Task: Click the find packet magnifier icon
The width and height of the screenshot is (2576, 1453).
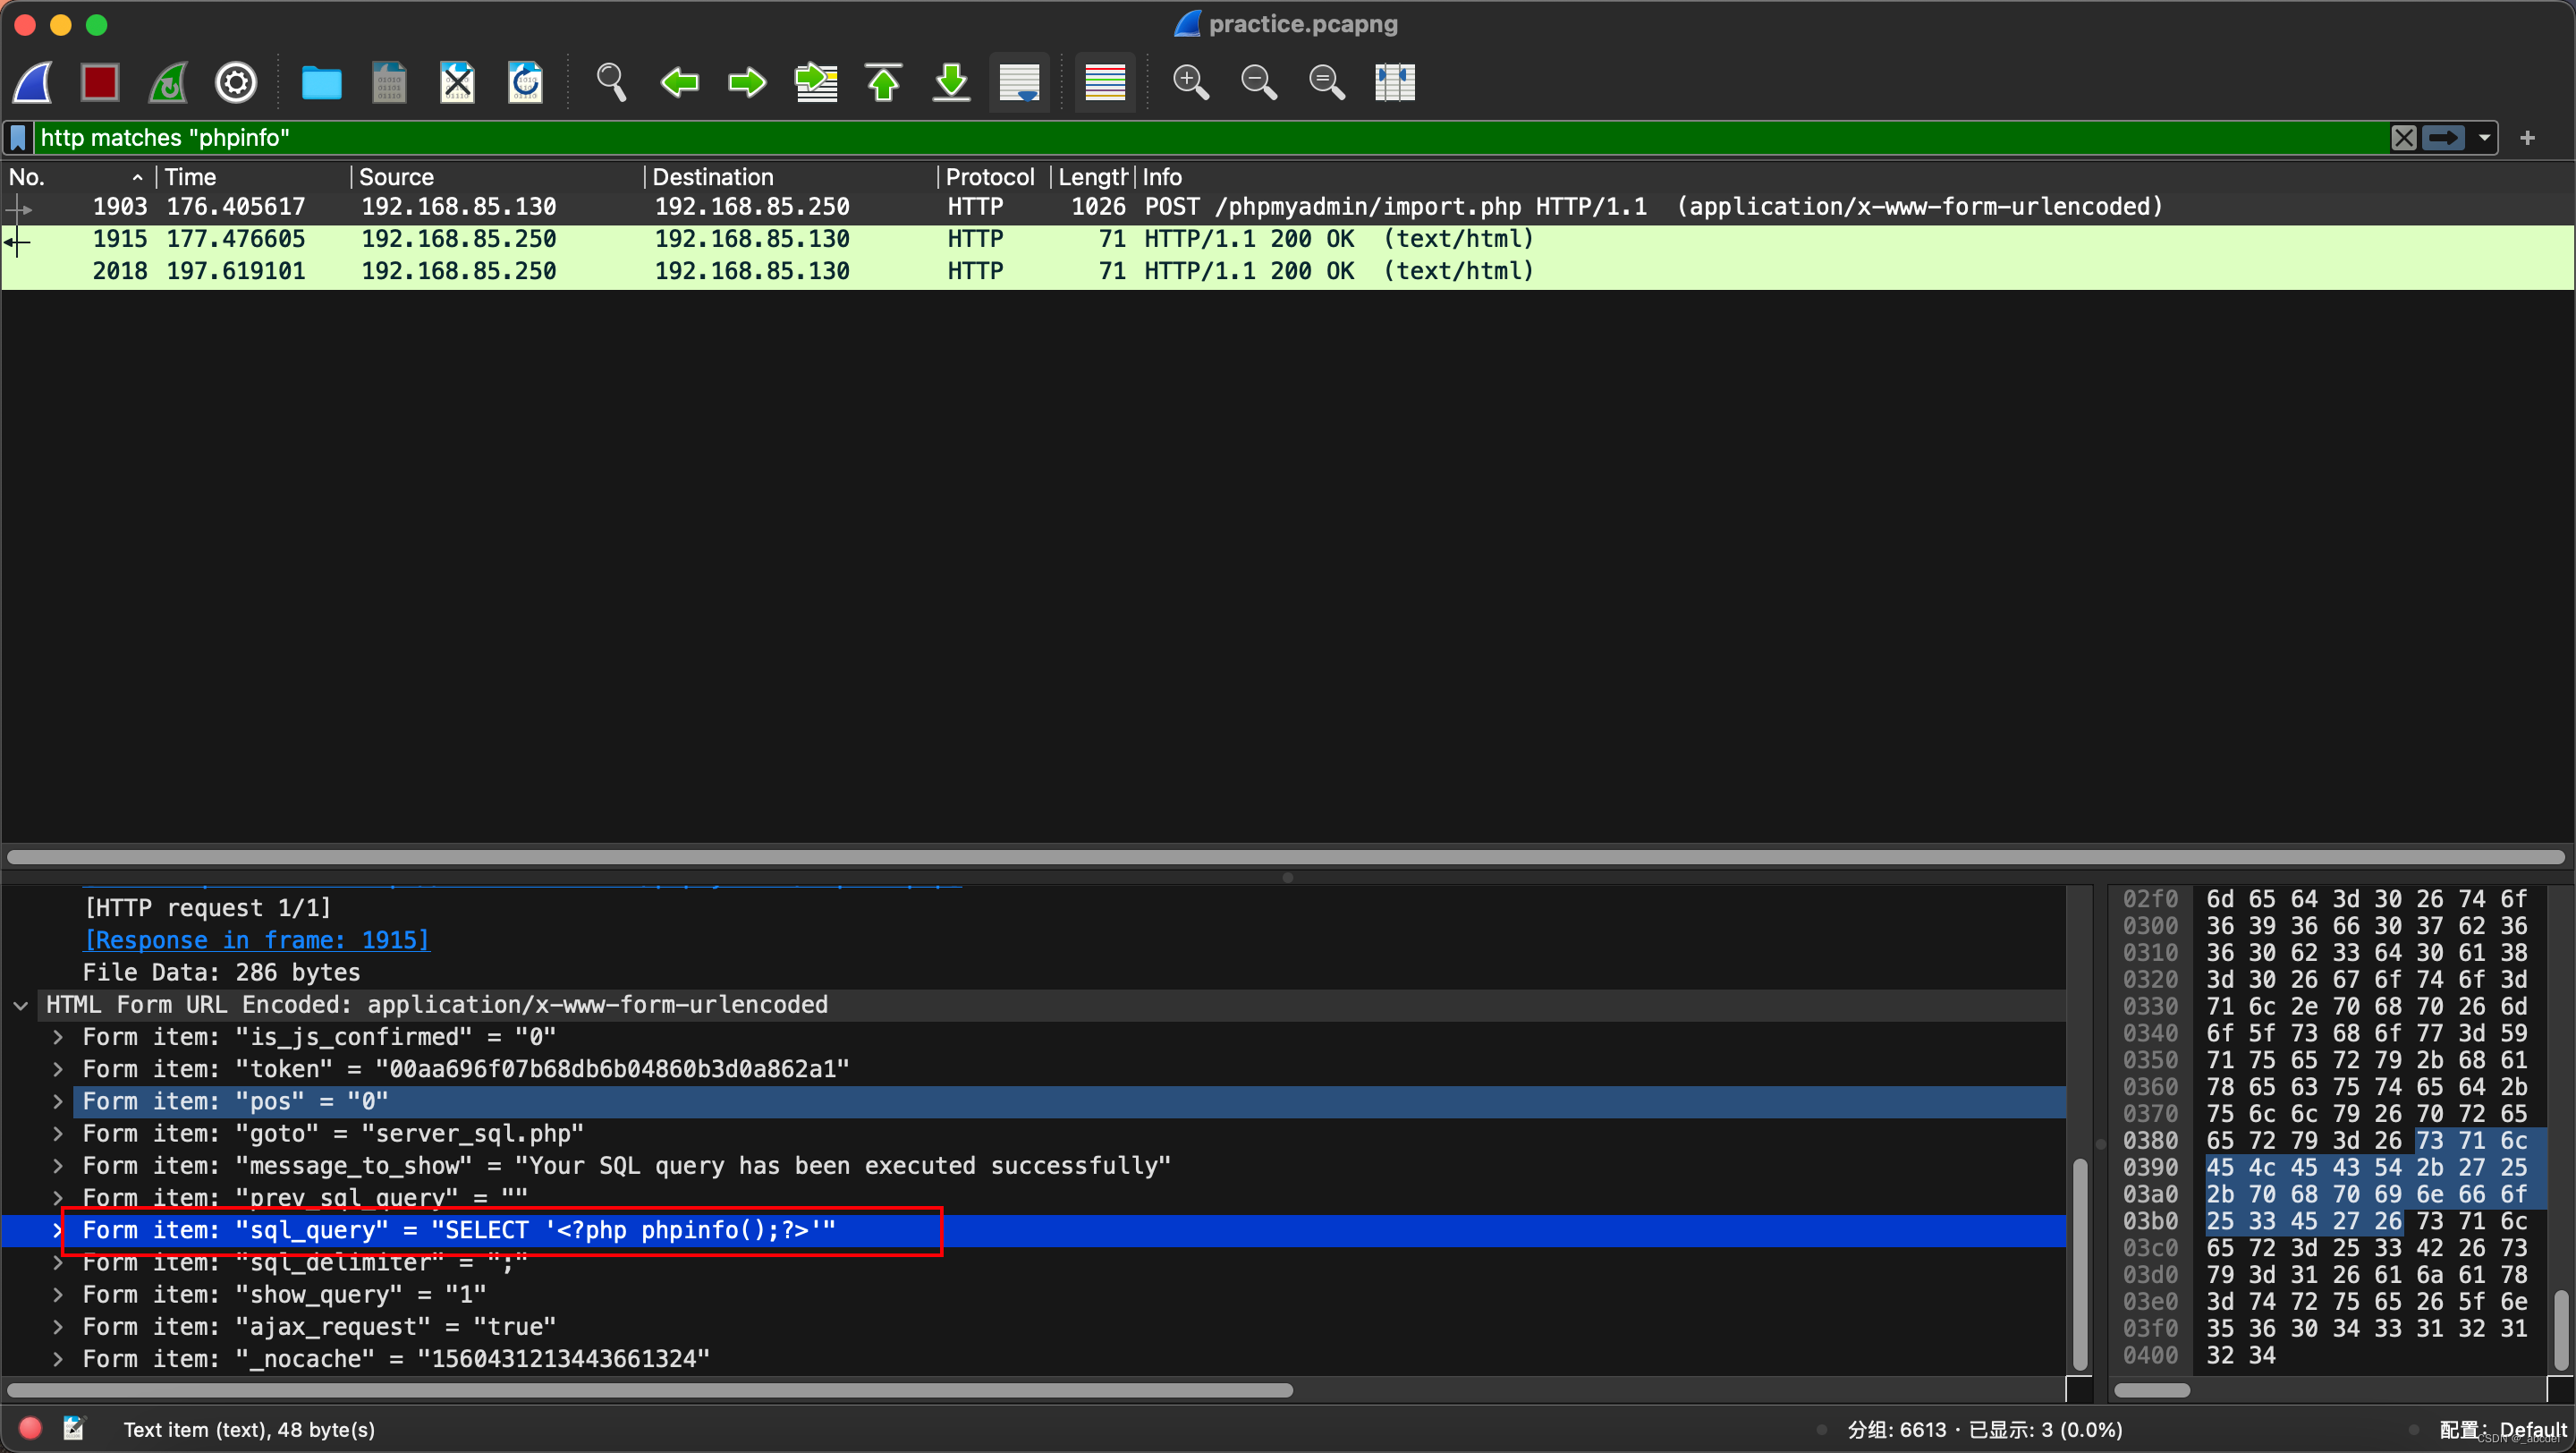Action: pyautogui.click(x=610, y=82)
